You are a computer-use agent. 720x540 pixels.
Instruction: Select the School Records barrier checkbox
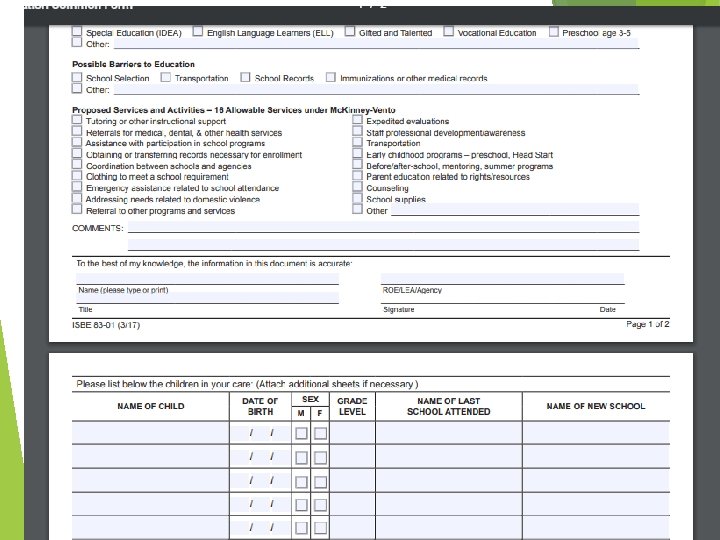(x=246, y=77)
